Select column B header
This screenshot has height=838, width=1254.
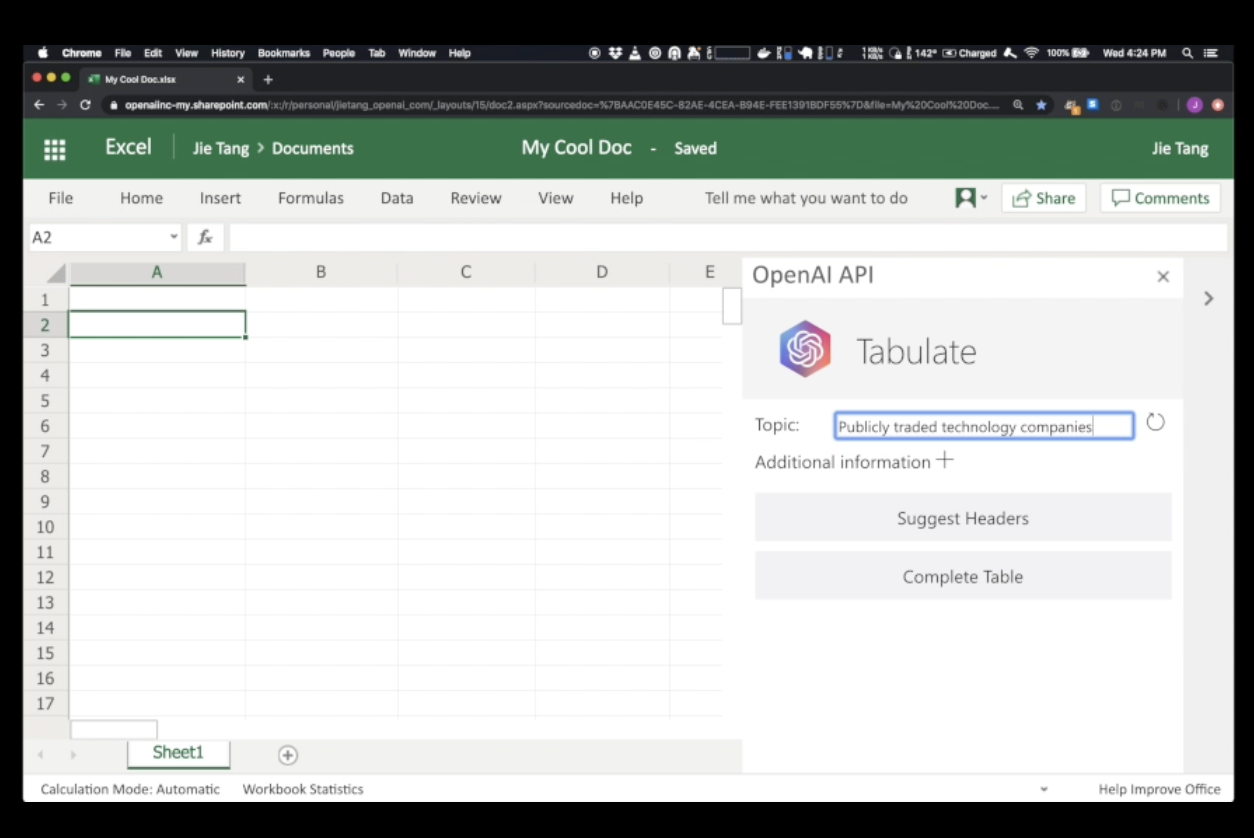(321, 272)
